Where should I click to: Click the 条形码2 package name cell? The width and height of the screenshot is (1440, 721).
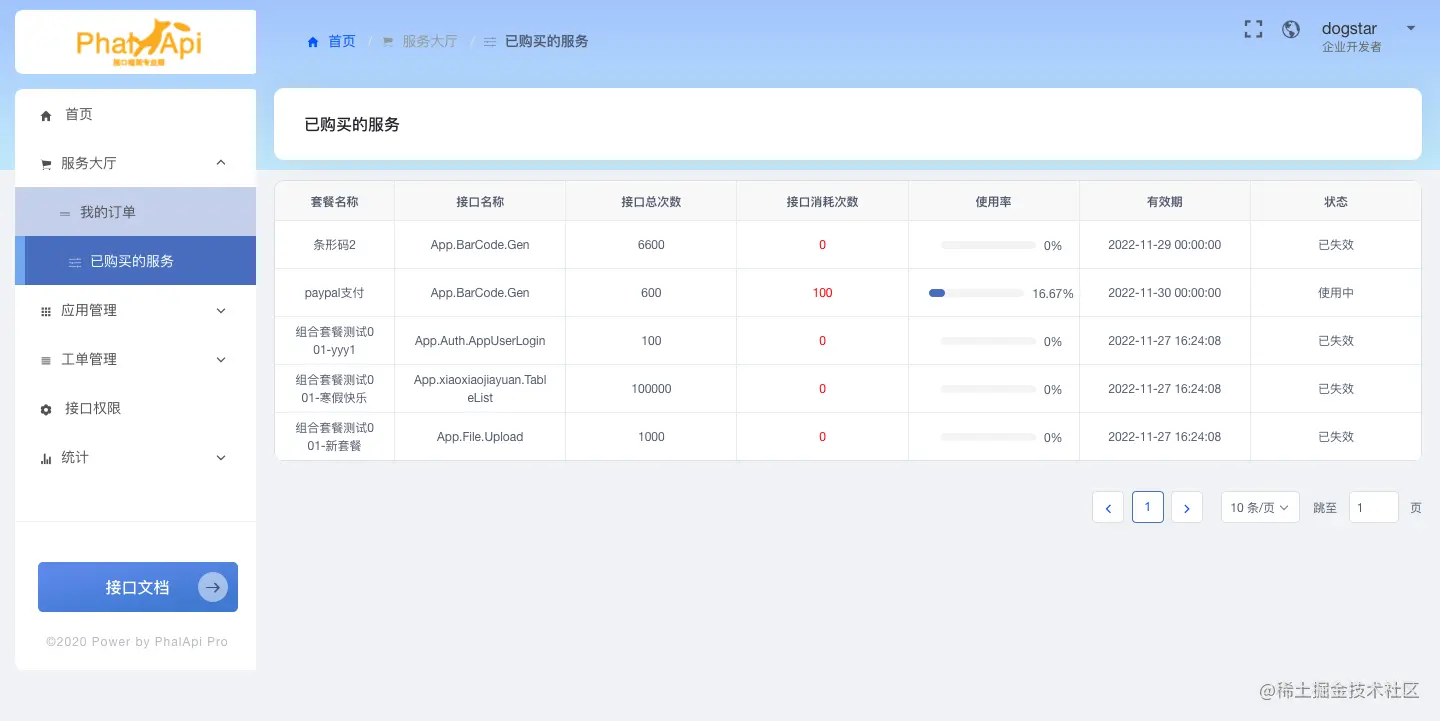pos(334,245)
